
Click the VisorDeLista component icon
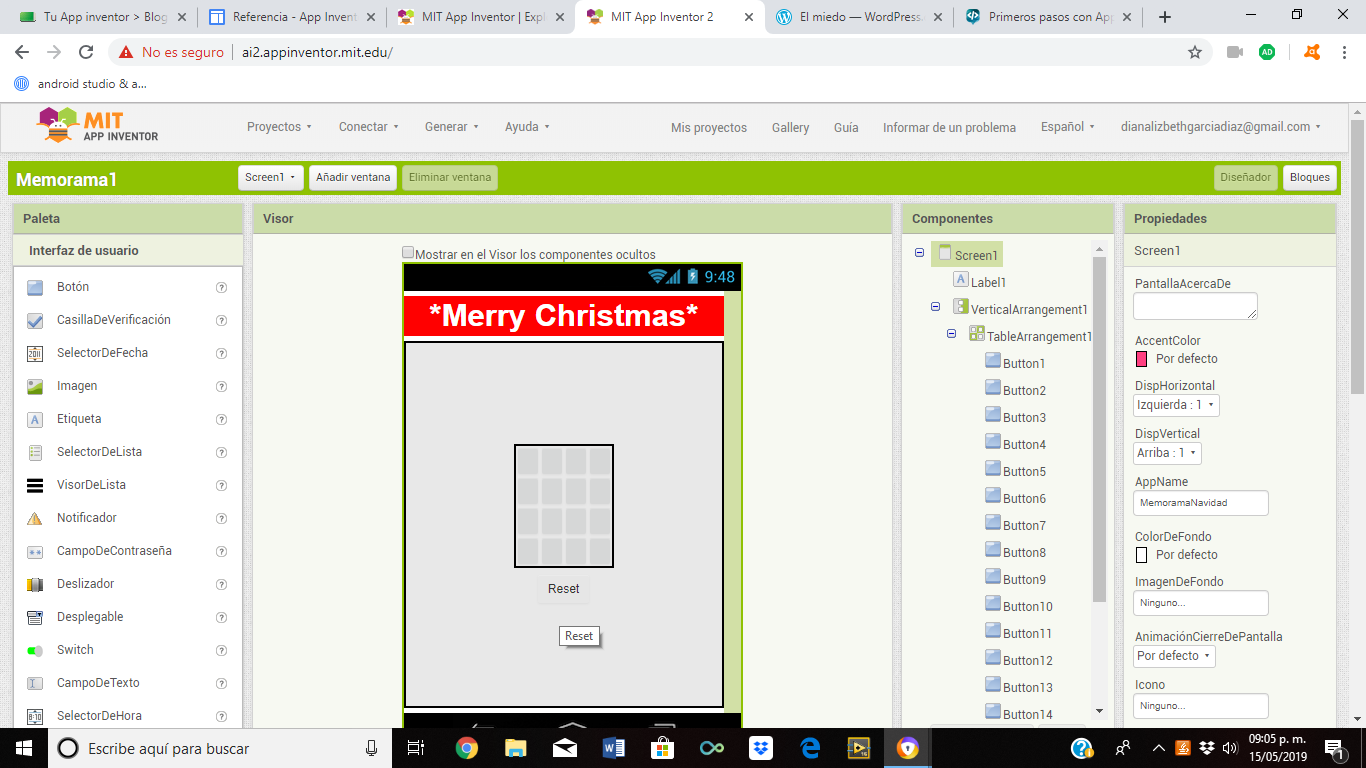pyautogui.click(x=35, y=485)
